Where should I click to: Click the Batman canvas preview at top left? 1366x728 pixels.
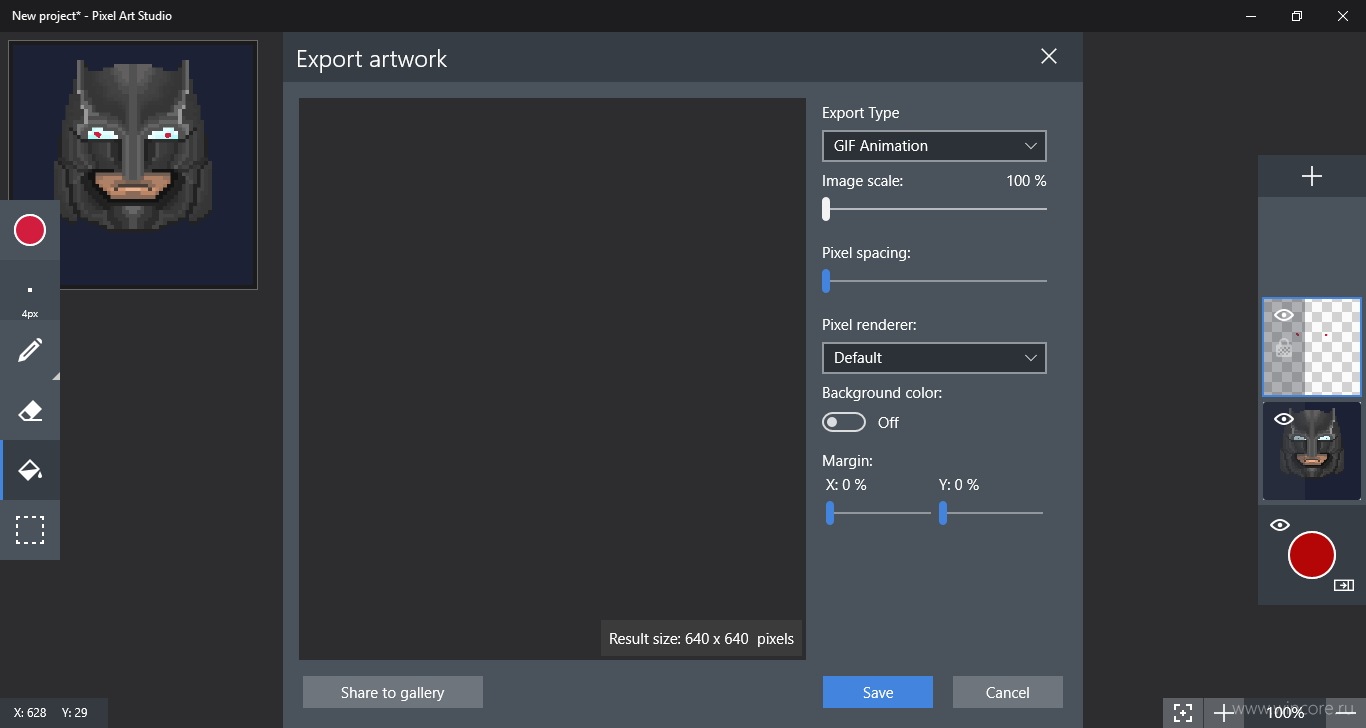133,165
